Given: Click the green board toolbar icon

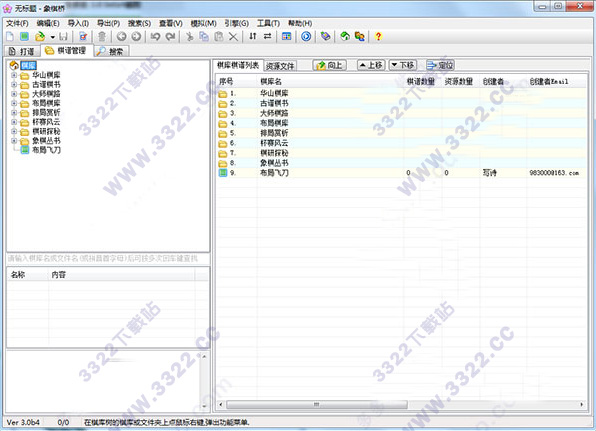Looking at the screenshot, I should (x=24, y=36).
